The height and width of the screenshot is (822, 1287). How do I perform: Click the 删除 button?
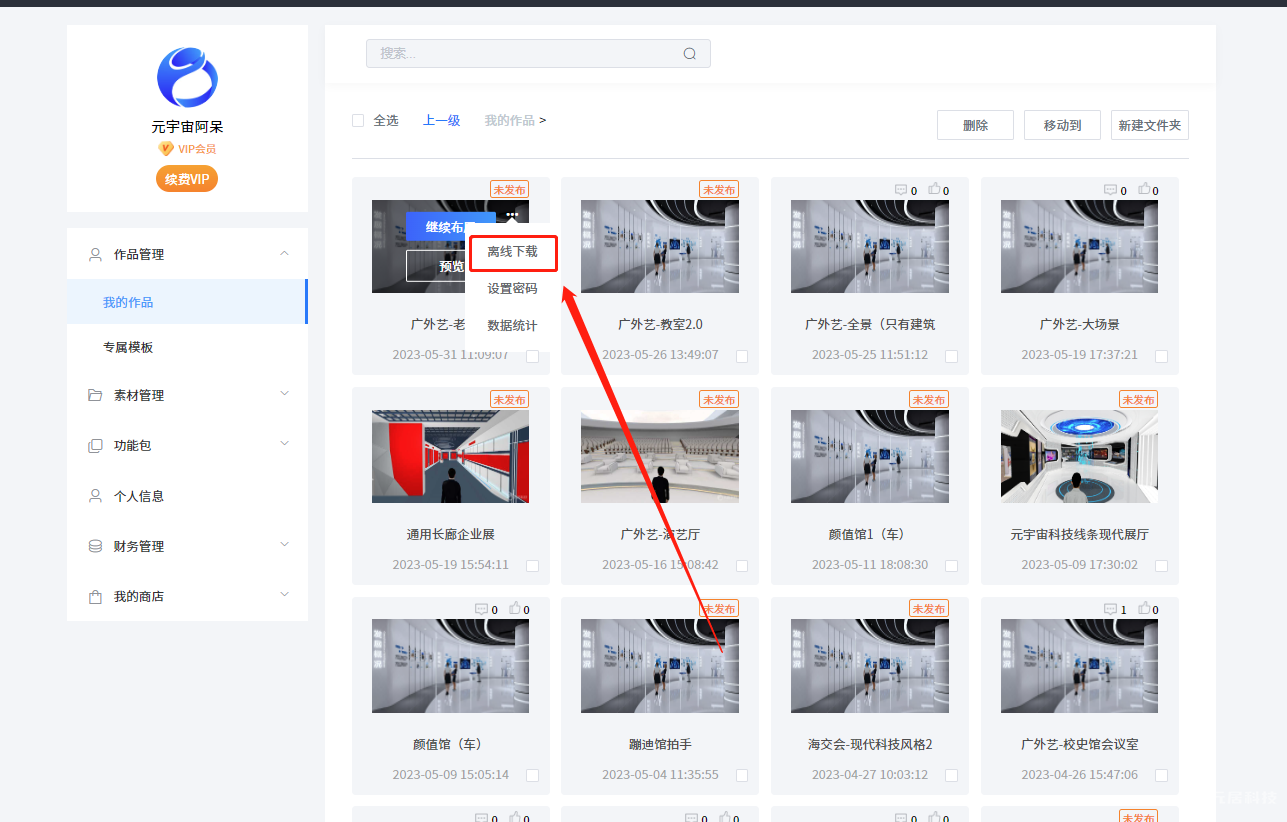tap(975, 125)
